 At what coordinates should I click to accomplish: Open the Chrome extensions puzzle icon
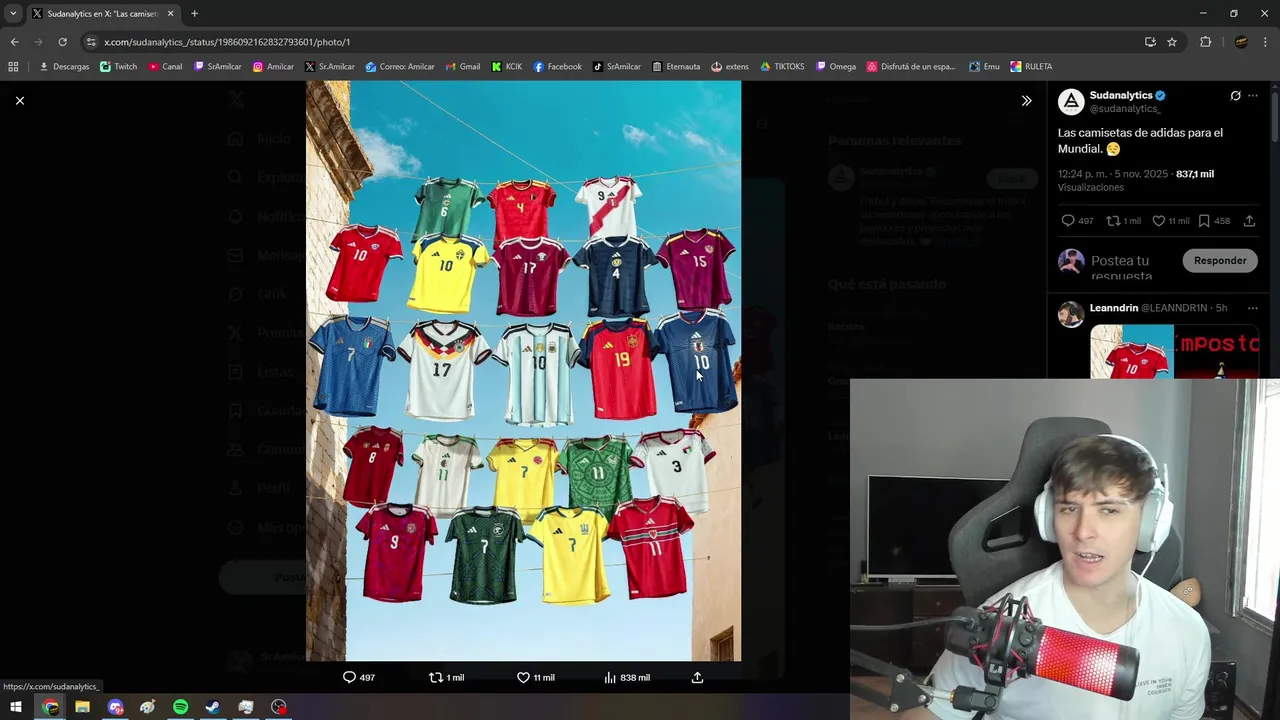[1205, 42]
